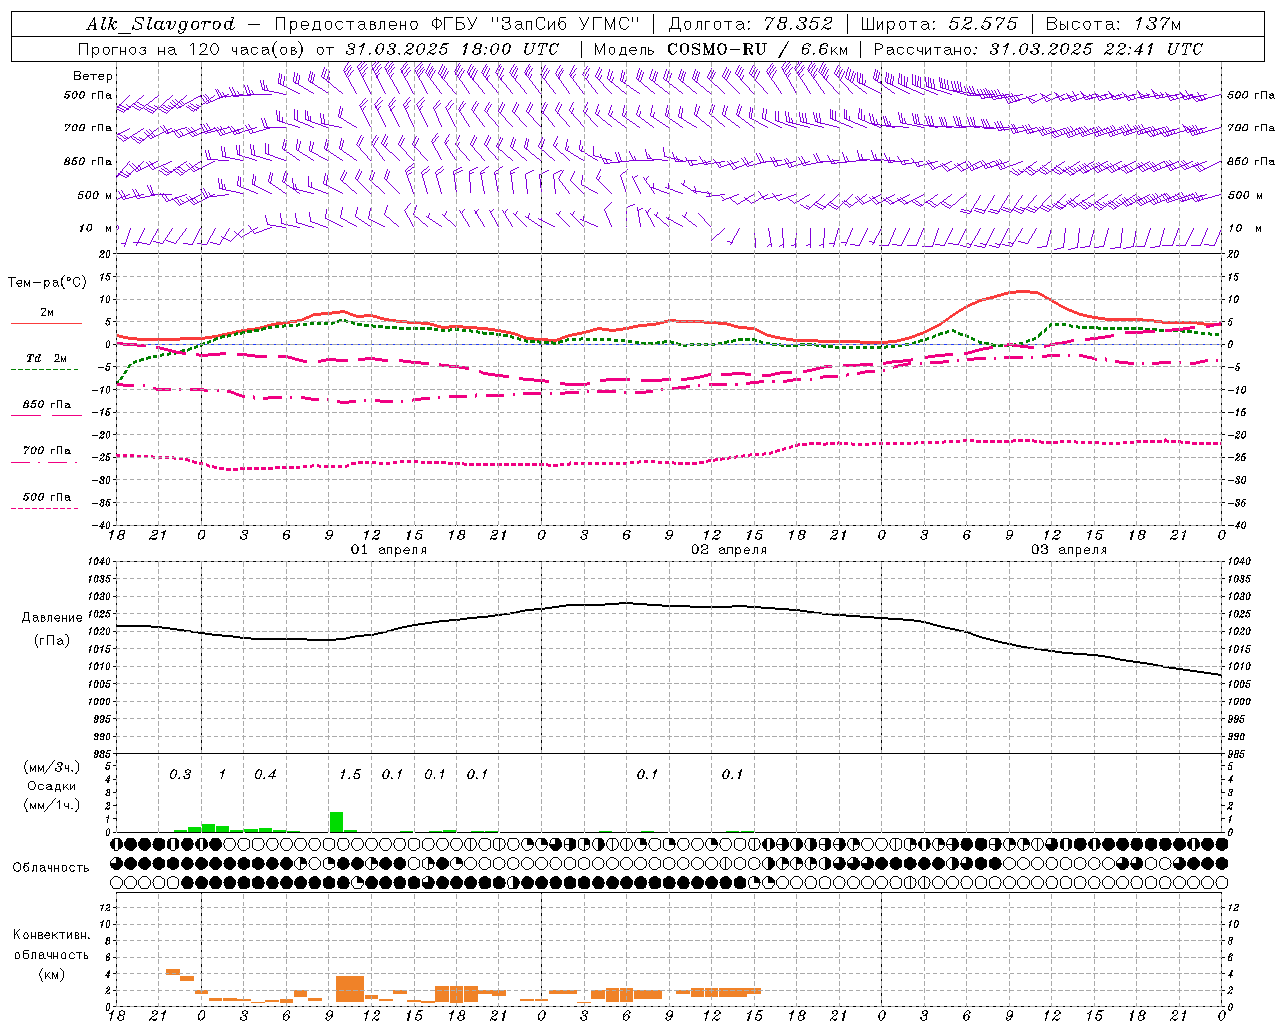
Task: Click the elevation text Высота: 137м
Action: point(1113,24)
